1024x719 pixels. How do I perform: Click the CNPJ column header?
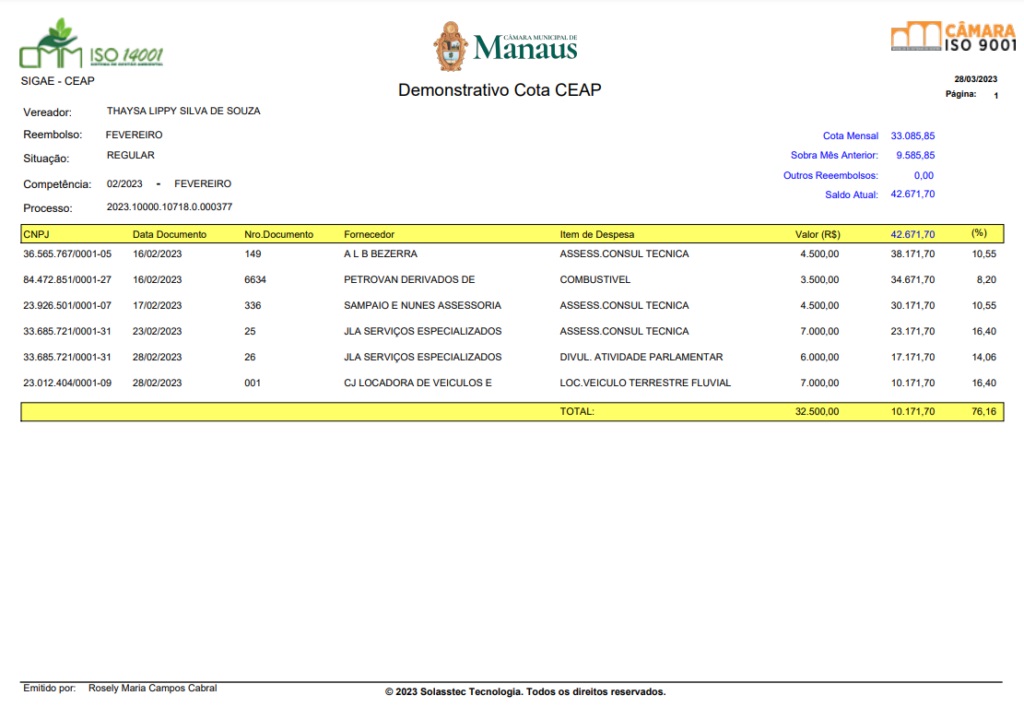(x=37, y=234)
